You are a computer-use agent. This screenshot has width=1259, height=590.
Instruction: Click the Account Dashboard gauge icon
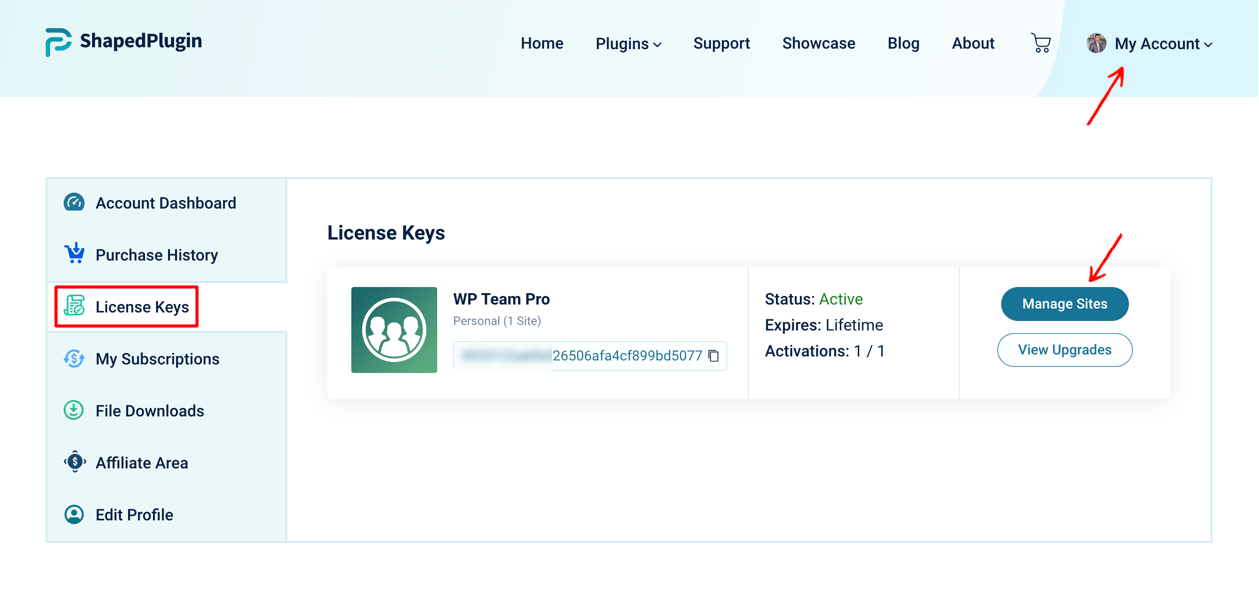pyautogui.click(x=74, y=202)
